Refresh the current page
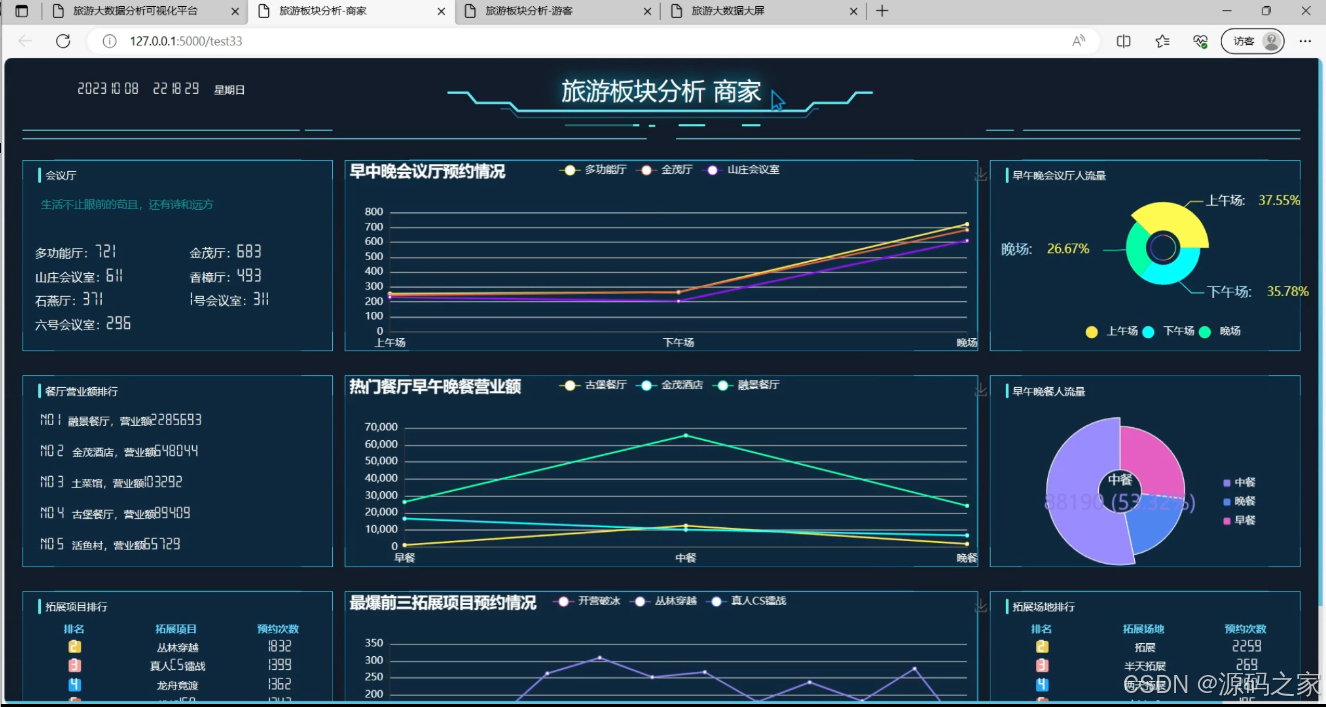This screenshot has width=1326, height=707. 63,41
